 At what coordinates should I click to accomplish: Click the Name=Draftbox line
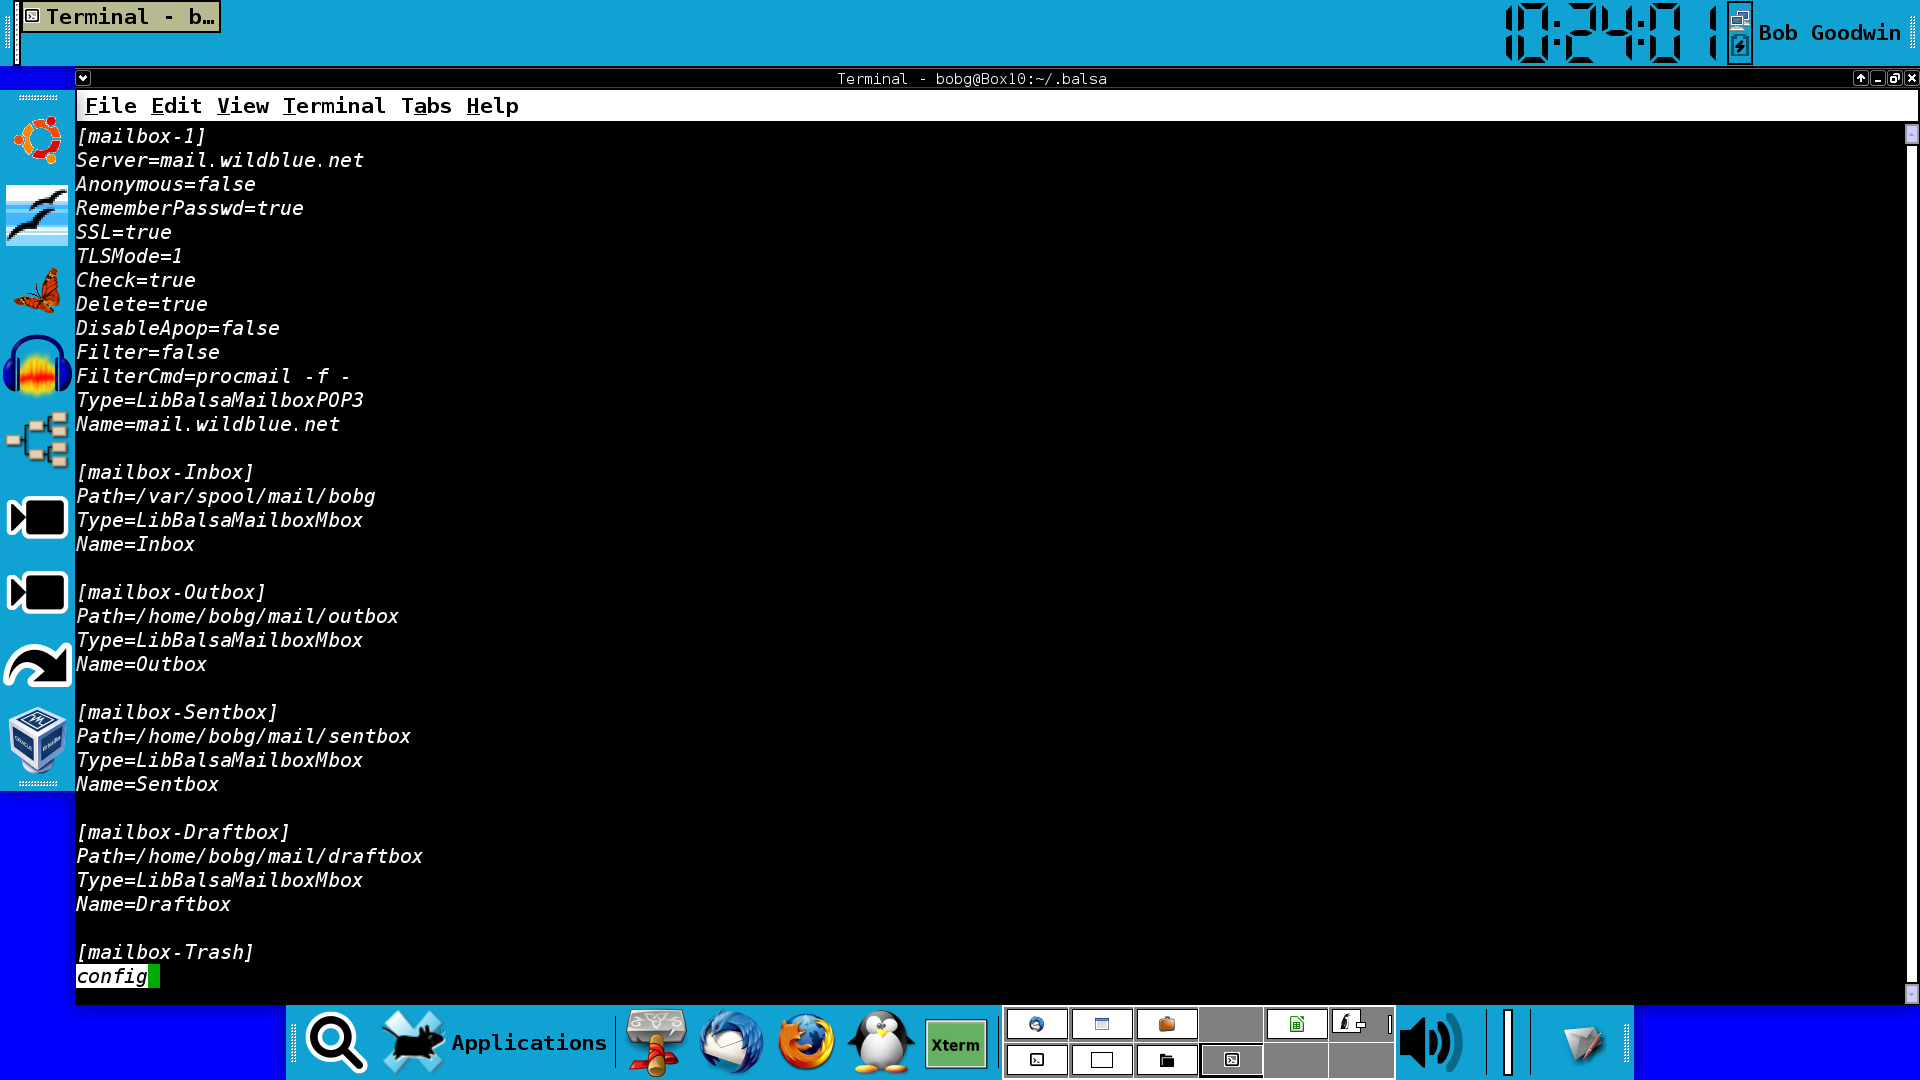click(154, 904)
